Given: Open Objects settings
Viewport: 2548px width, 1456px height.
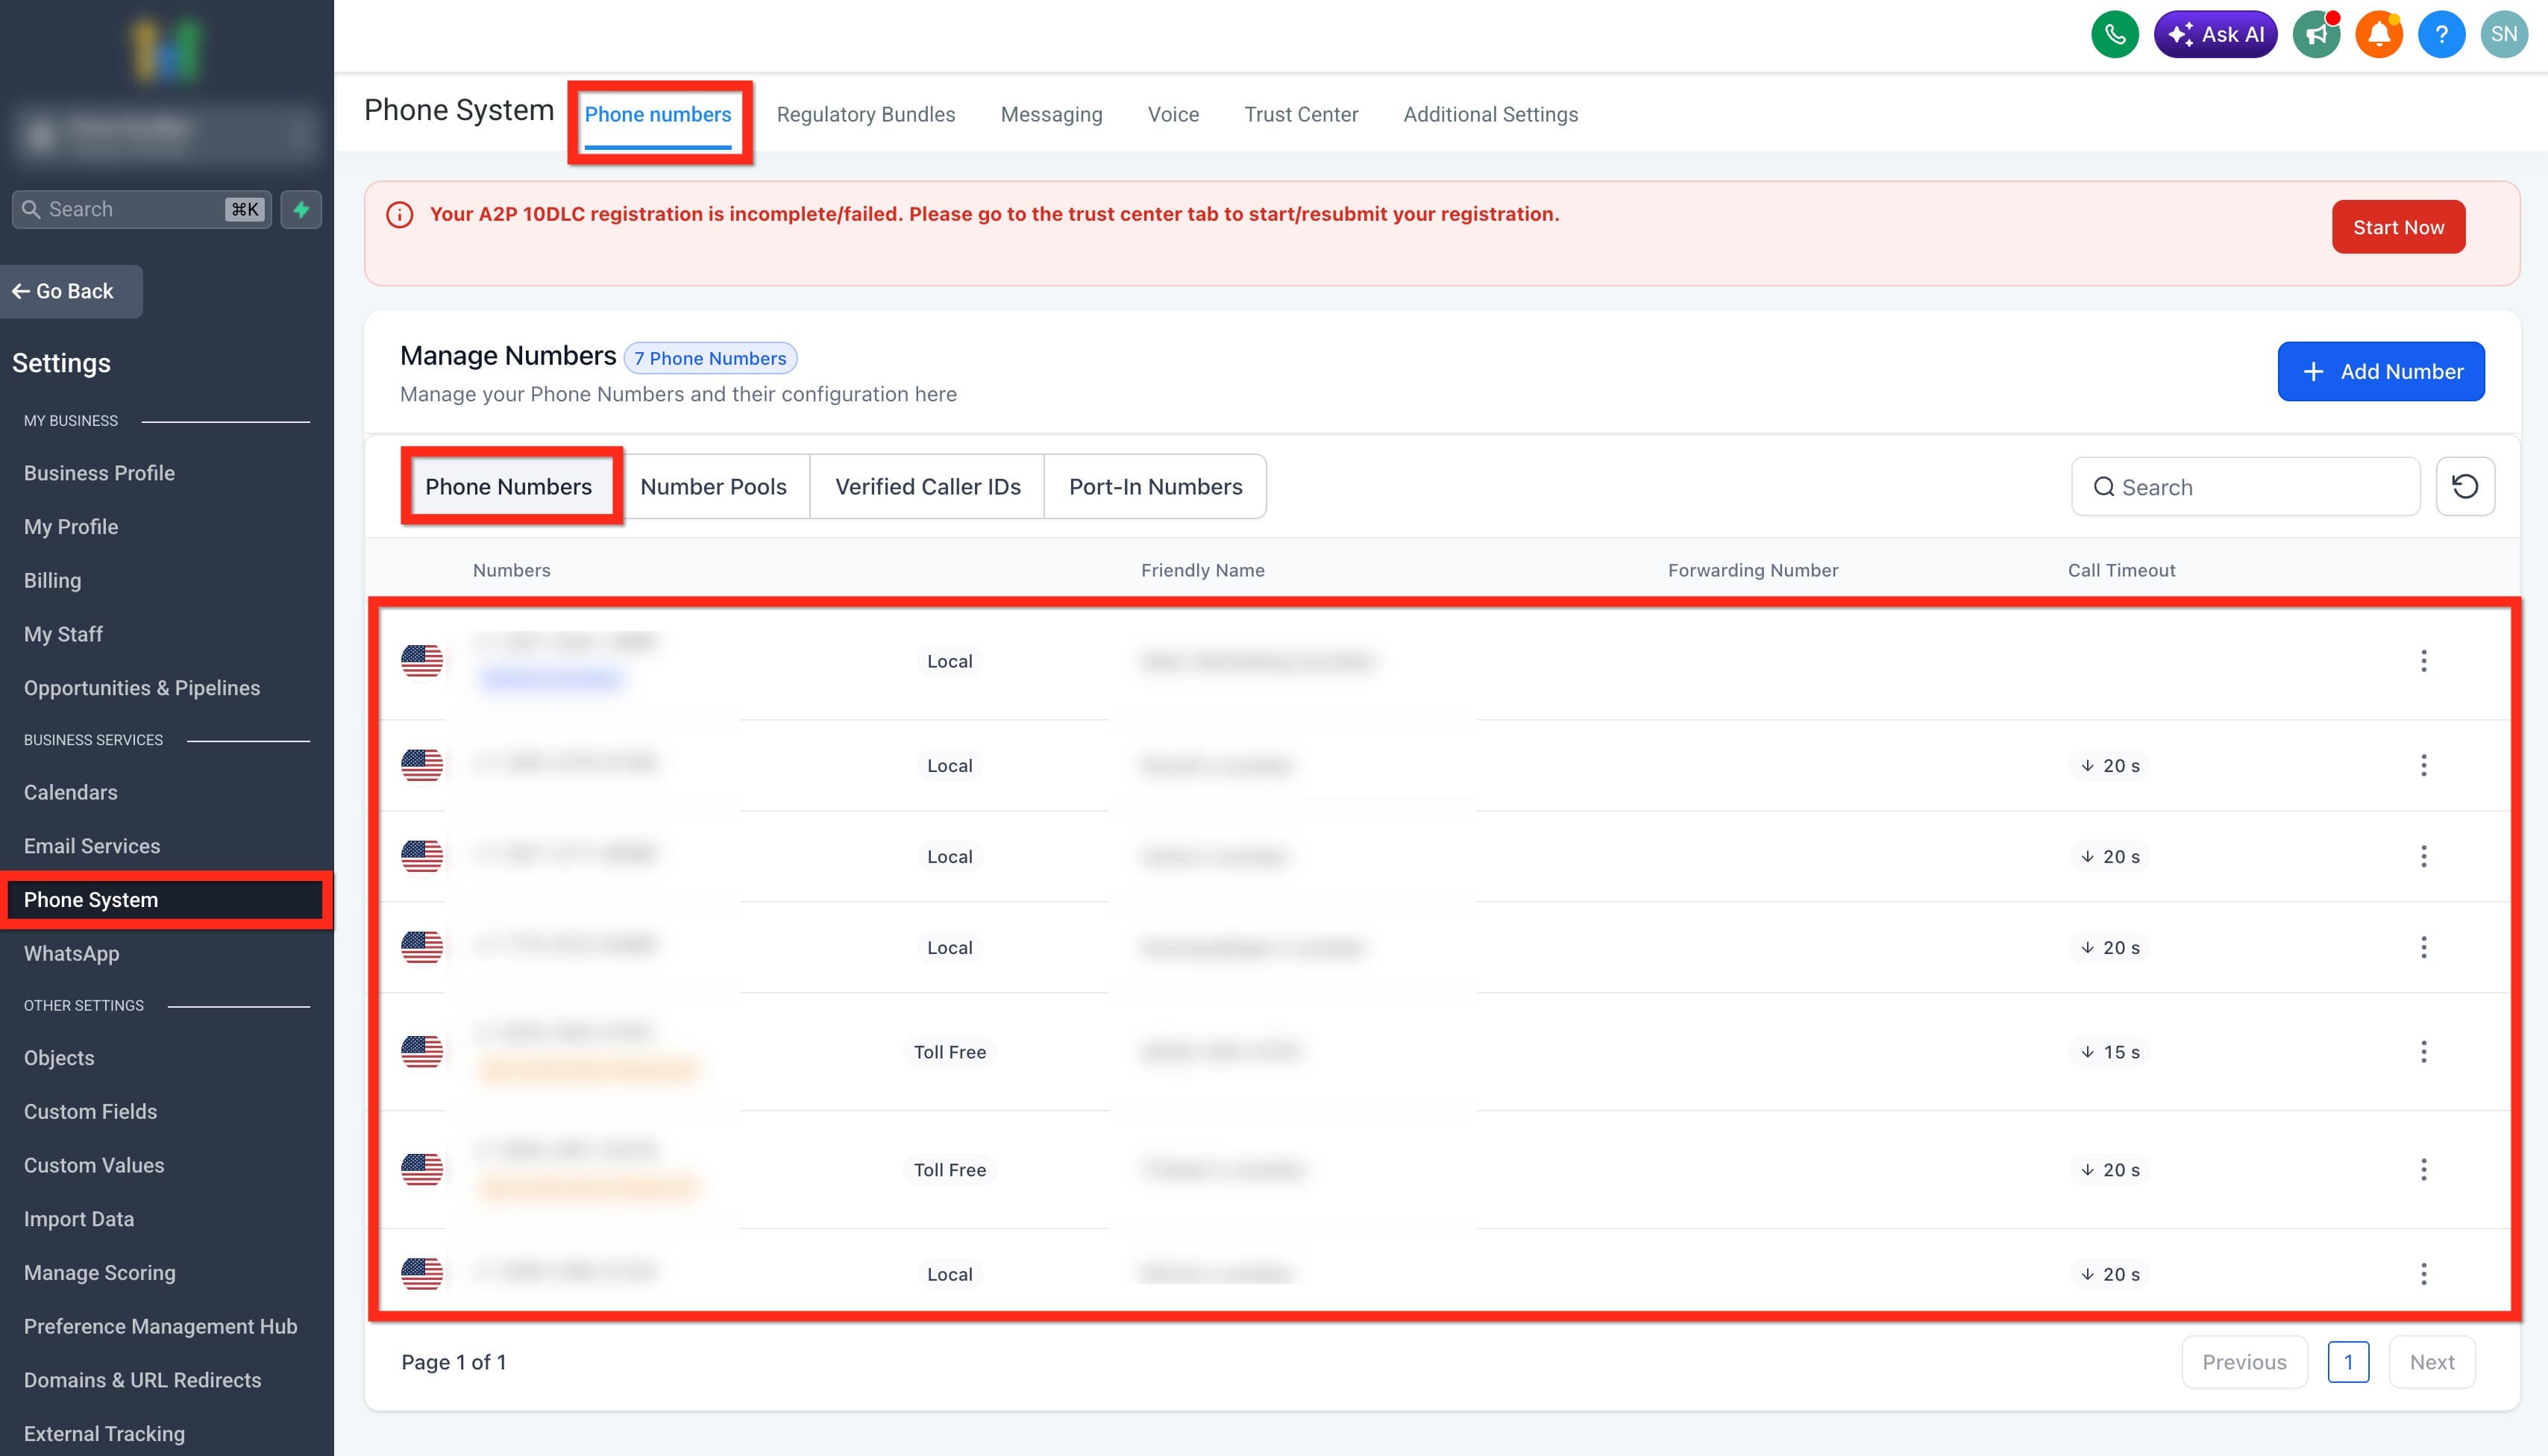Looking at the screenshot, I should click(59, 1058).
